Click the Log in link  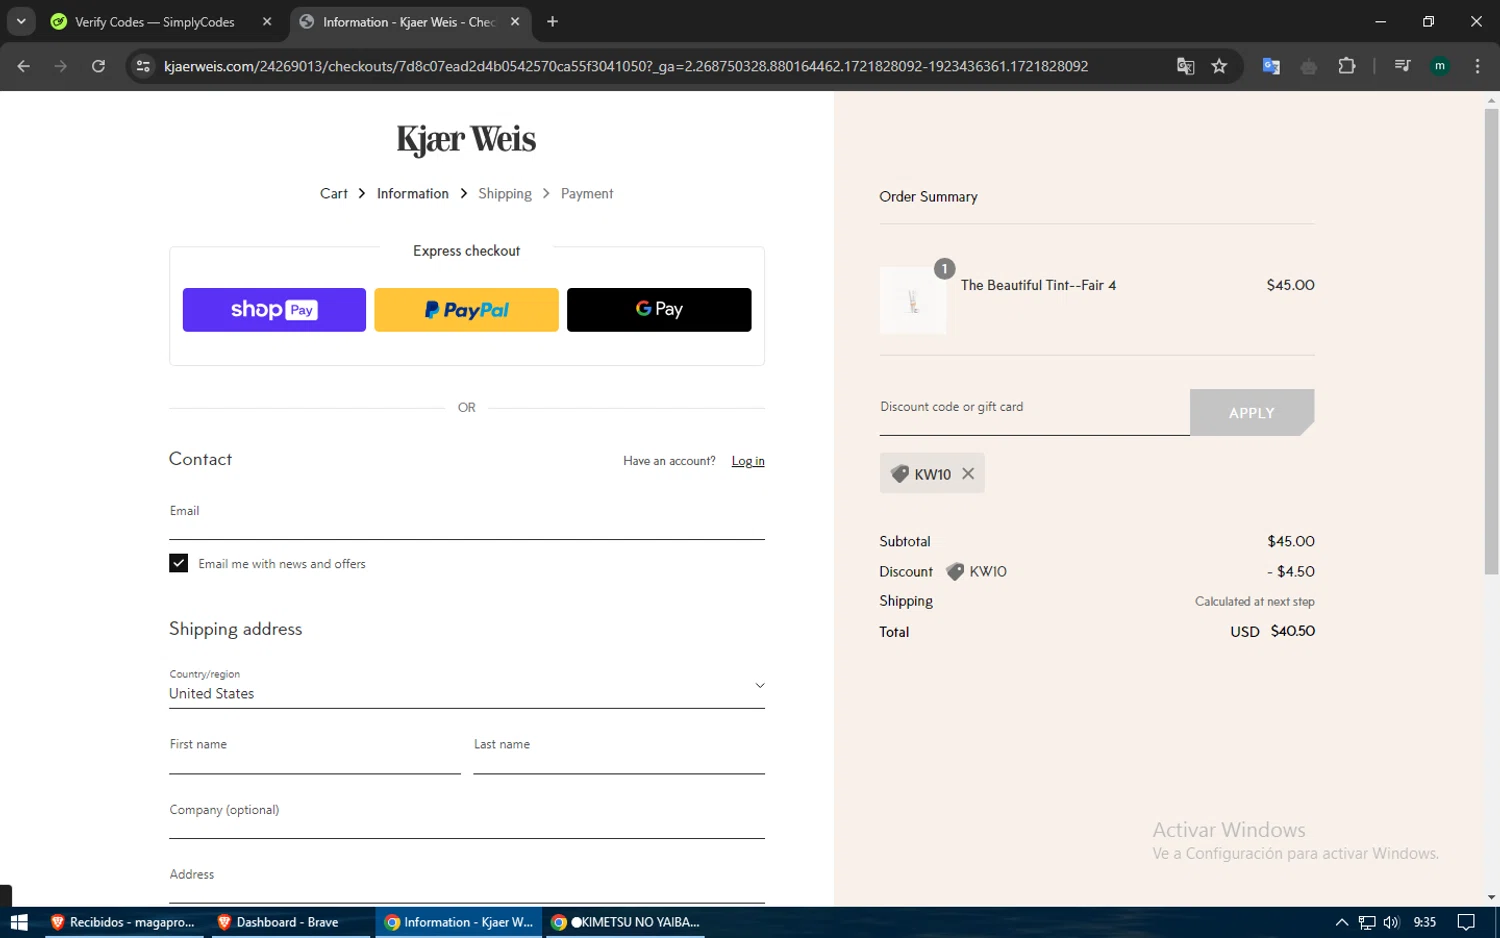coord(748,461)
